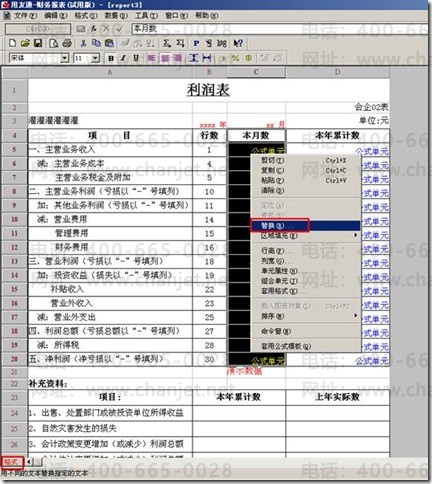Toggle Bold formatting
Screen dimensions: 432x484
tap(111, 58)
